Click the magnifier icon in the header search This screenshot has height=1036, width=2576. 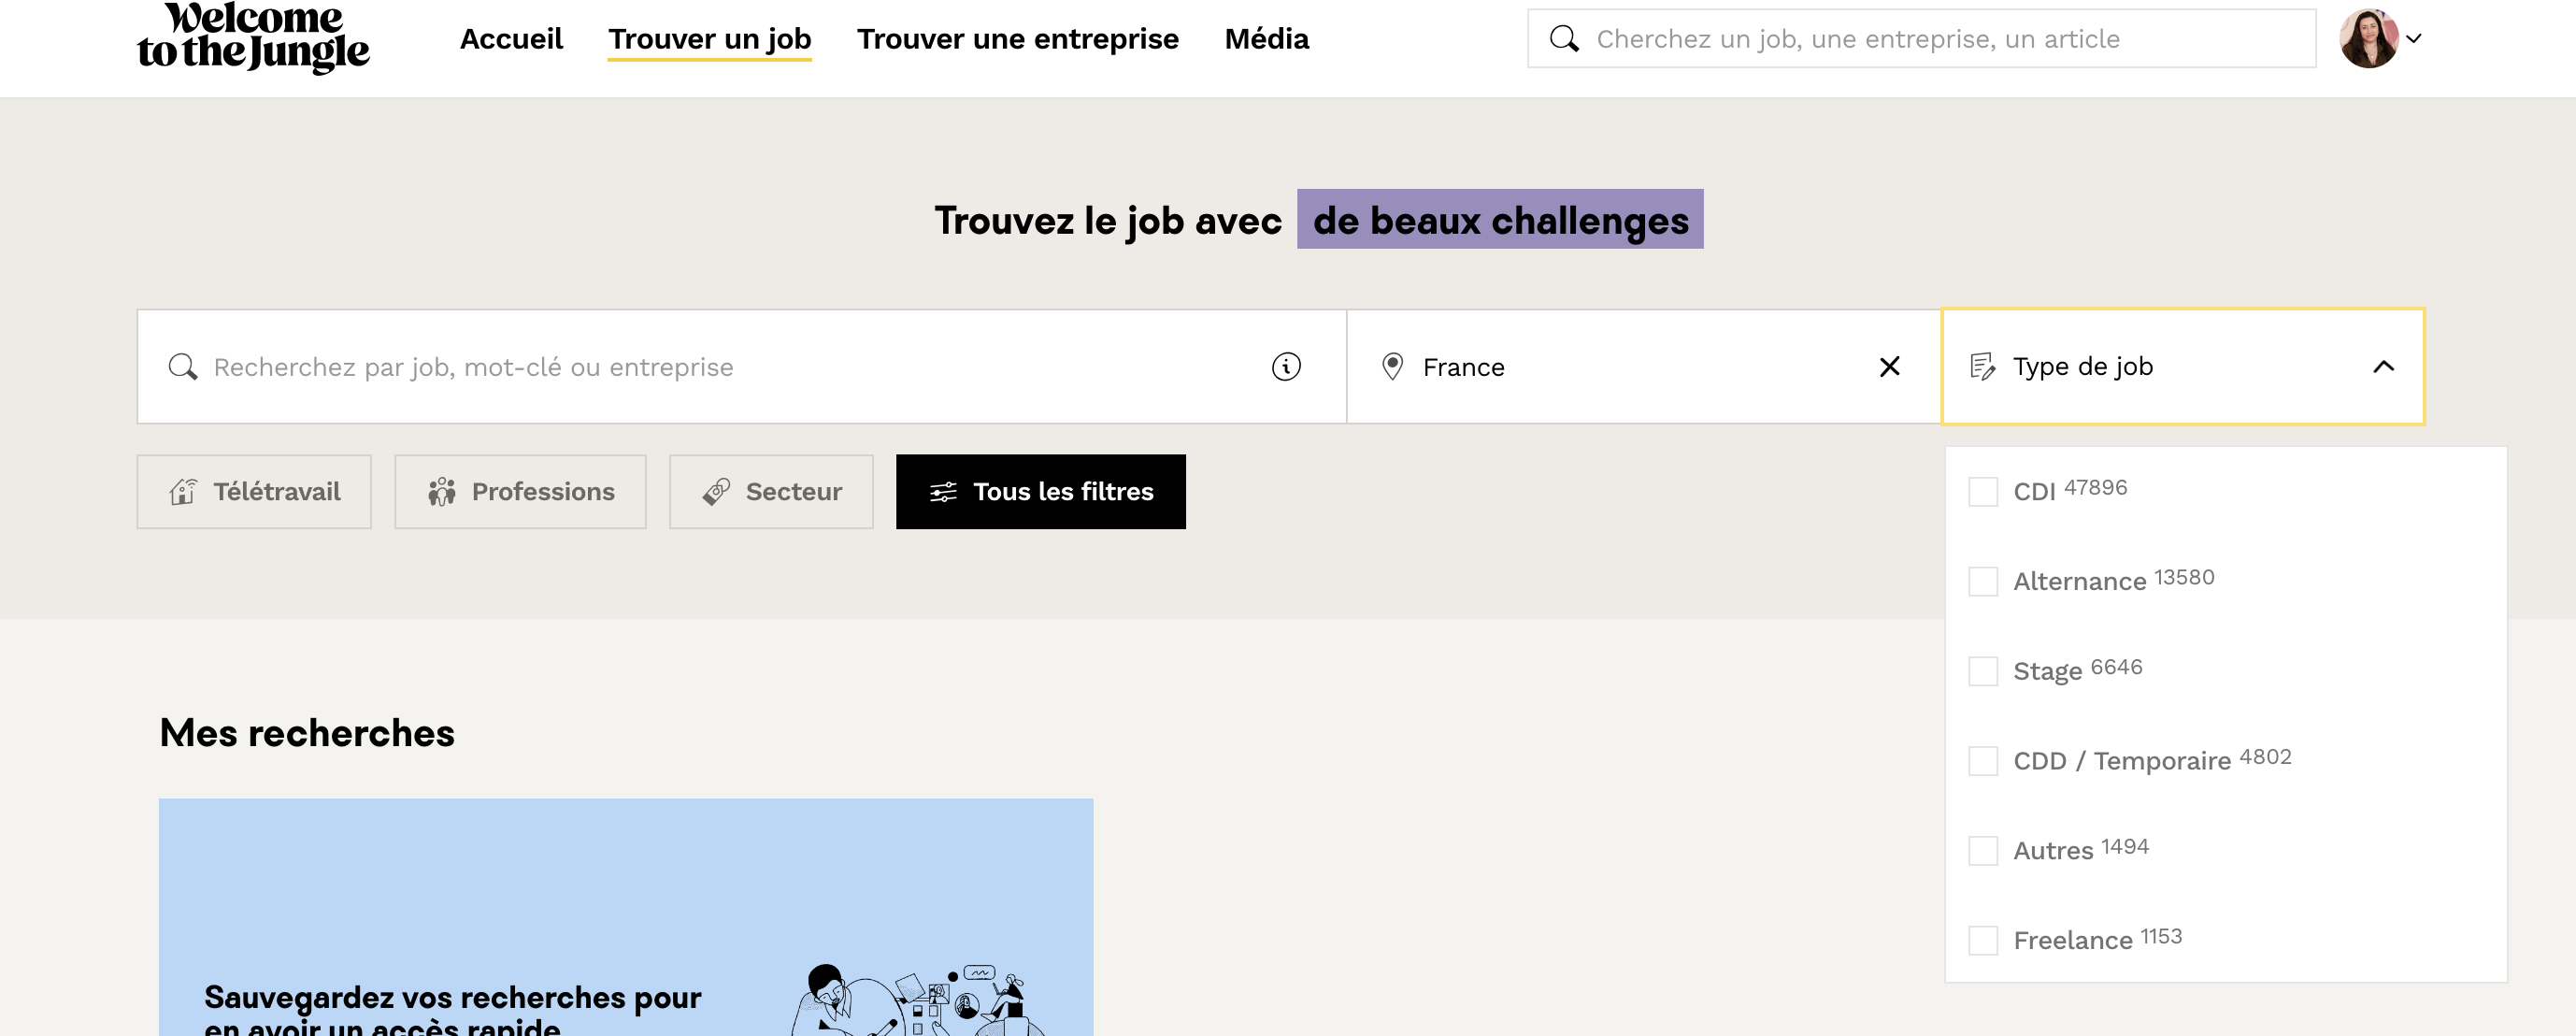pos(1563,39)
